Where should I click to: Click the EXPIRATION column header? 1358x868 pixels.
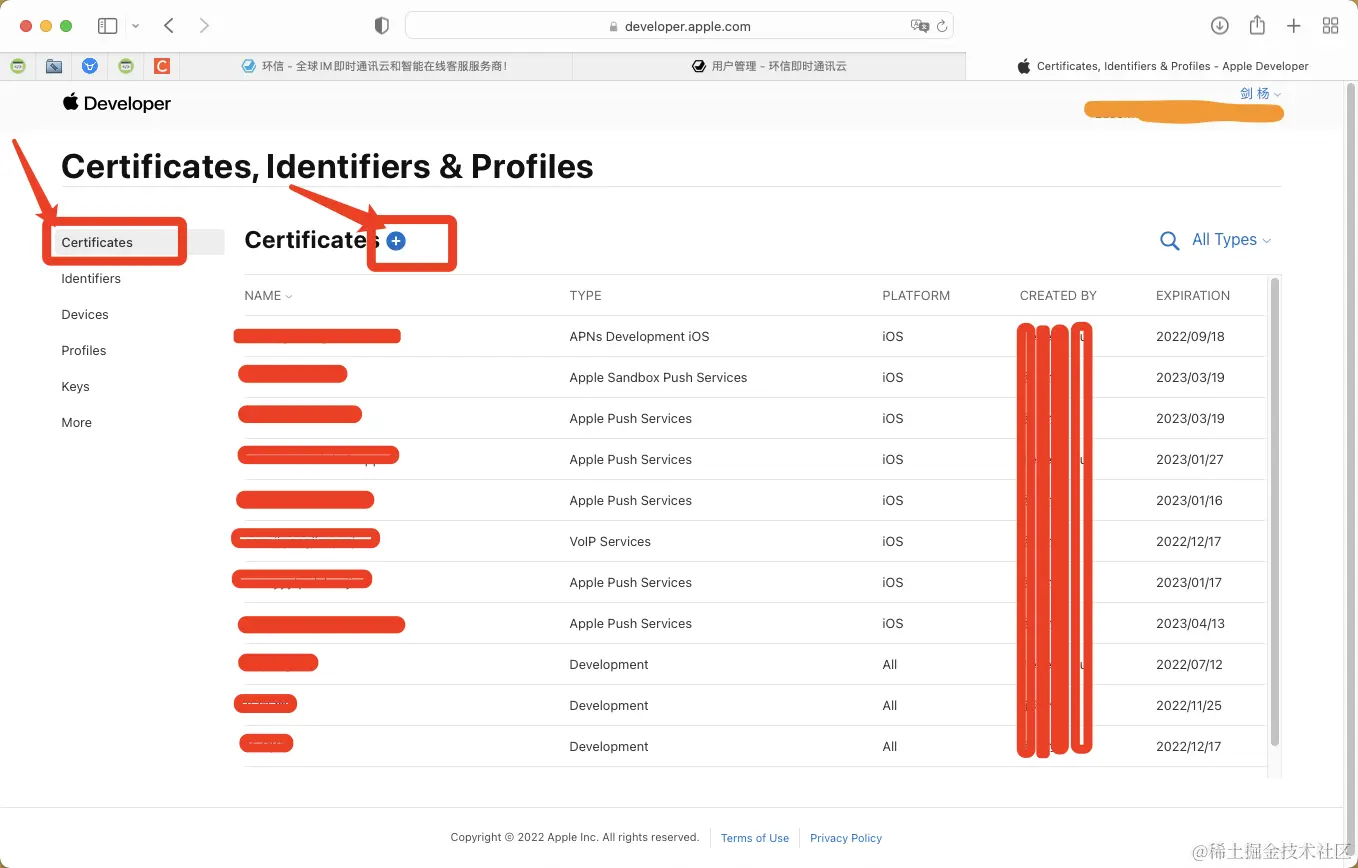click(1193, 295)
